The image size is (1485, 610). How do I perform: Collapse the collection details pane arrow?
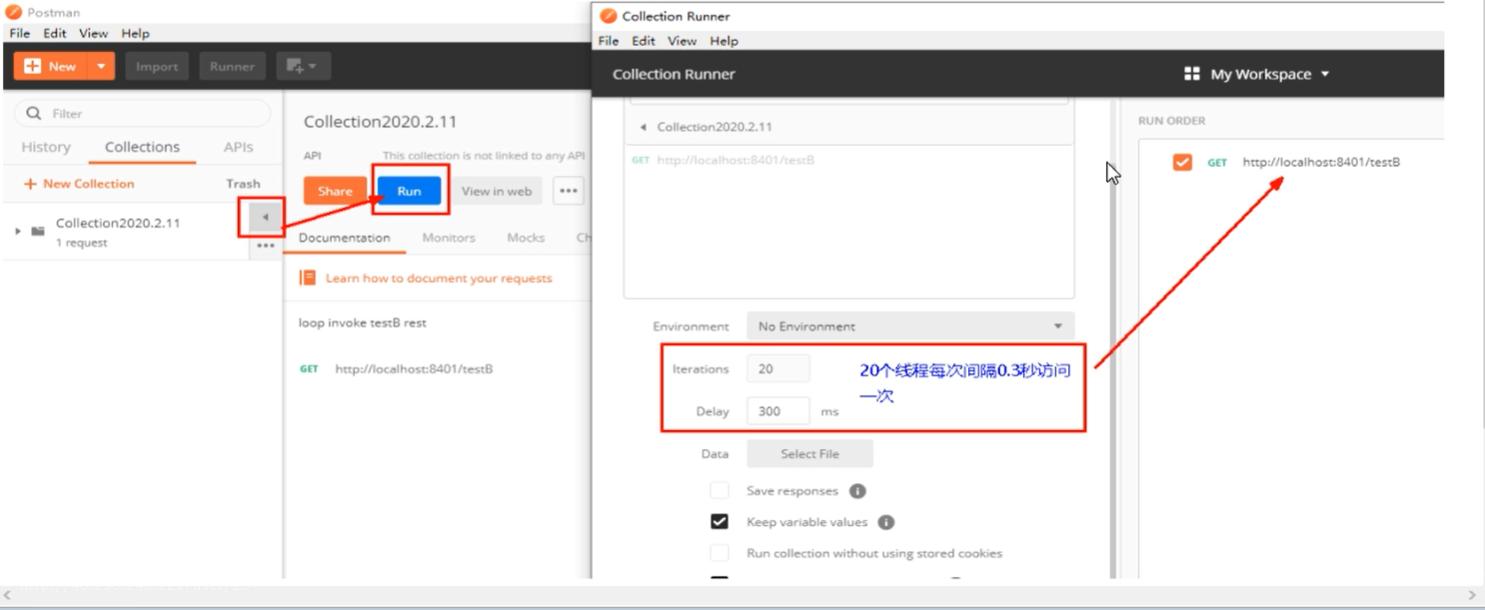(265, 217)
